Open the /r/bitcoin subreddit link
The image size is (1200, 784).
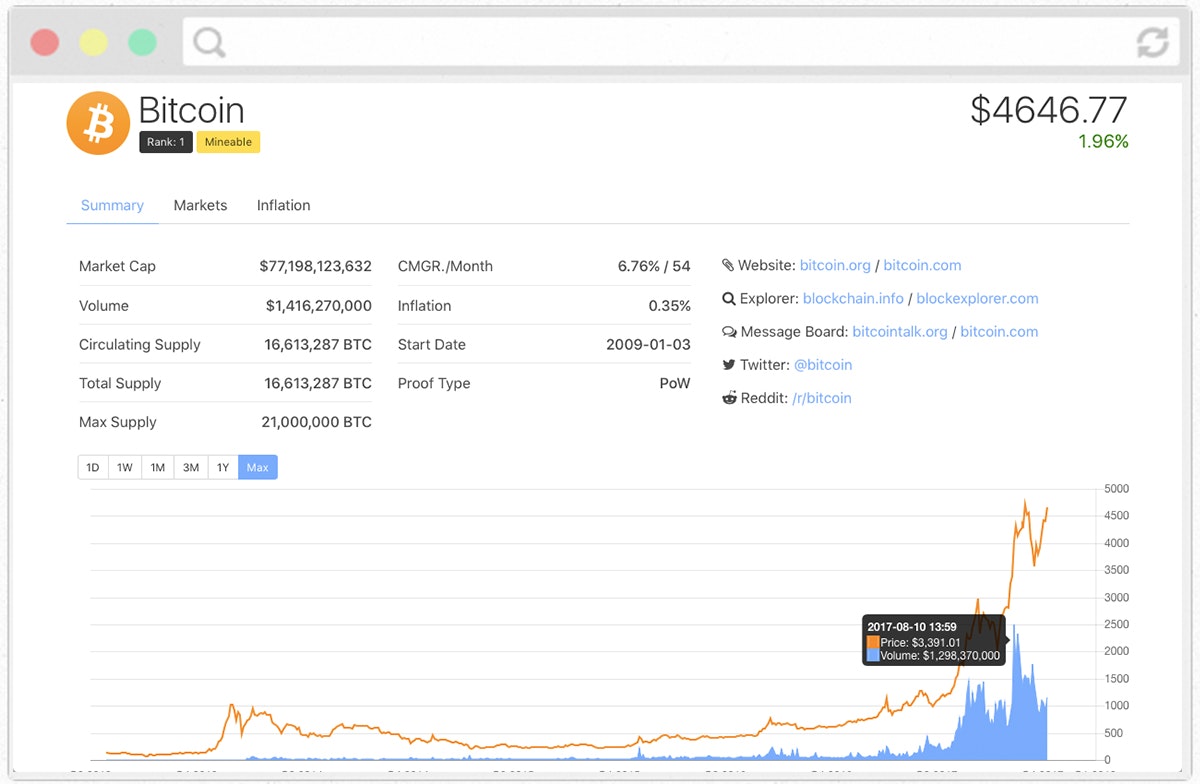(823, 397)
